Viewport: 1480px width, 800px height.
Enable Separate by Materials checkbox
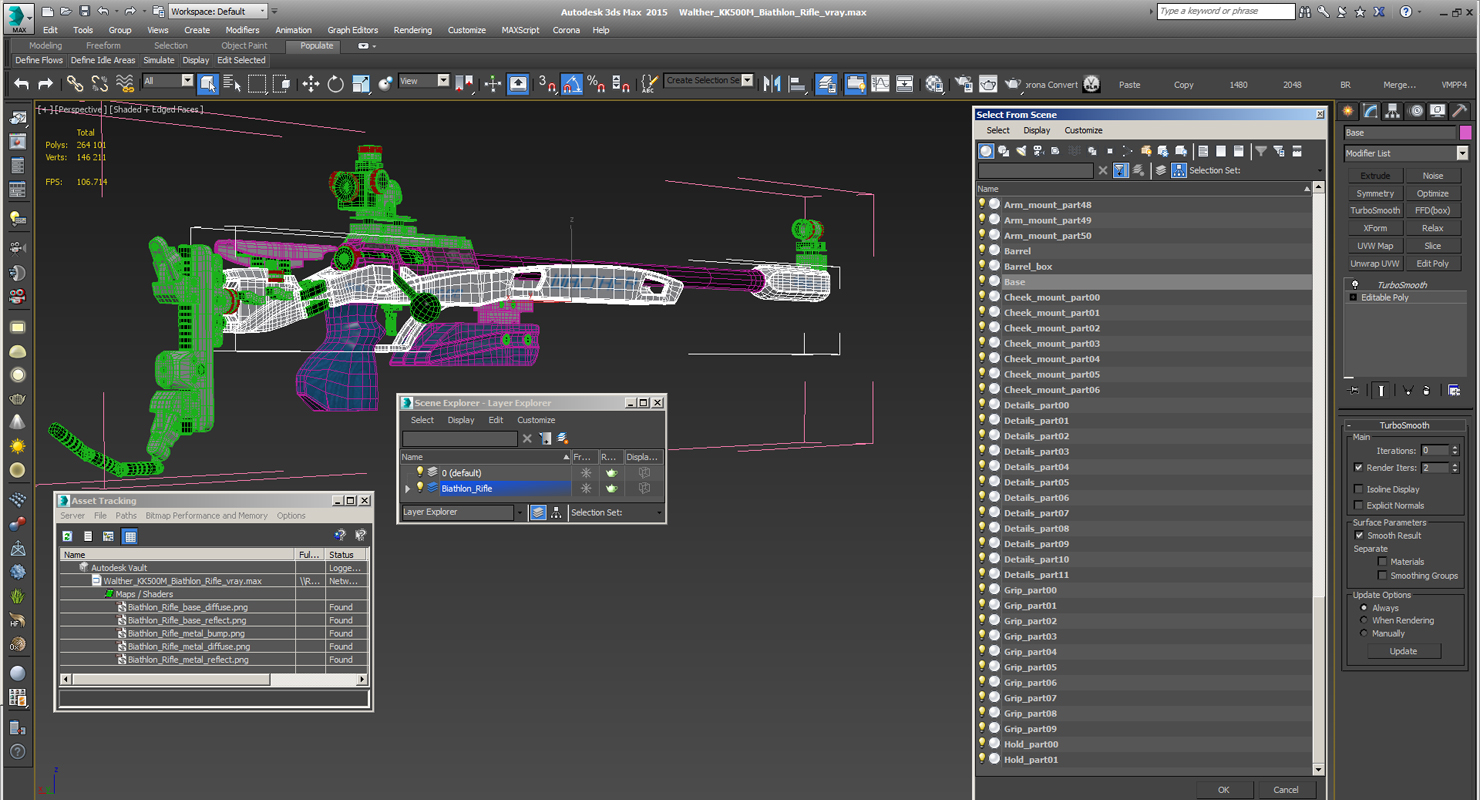[1383, 562]
